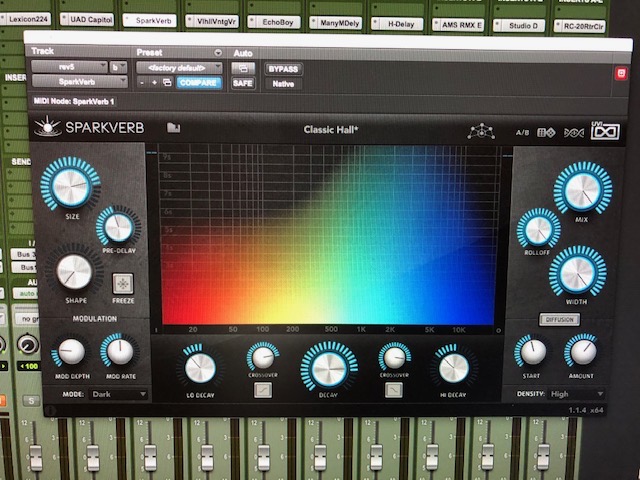Open the Preset Voyager network icon

(481, 131)
